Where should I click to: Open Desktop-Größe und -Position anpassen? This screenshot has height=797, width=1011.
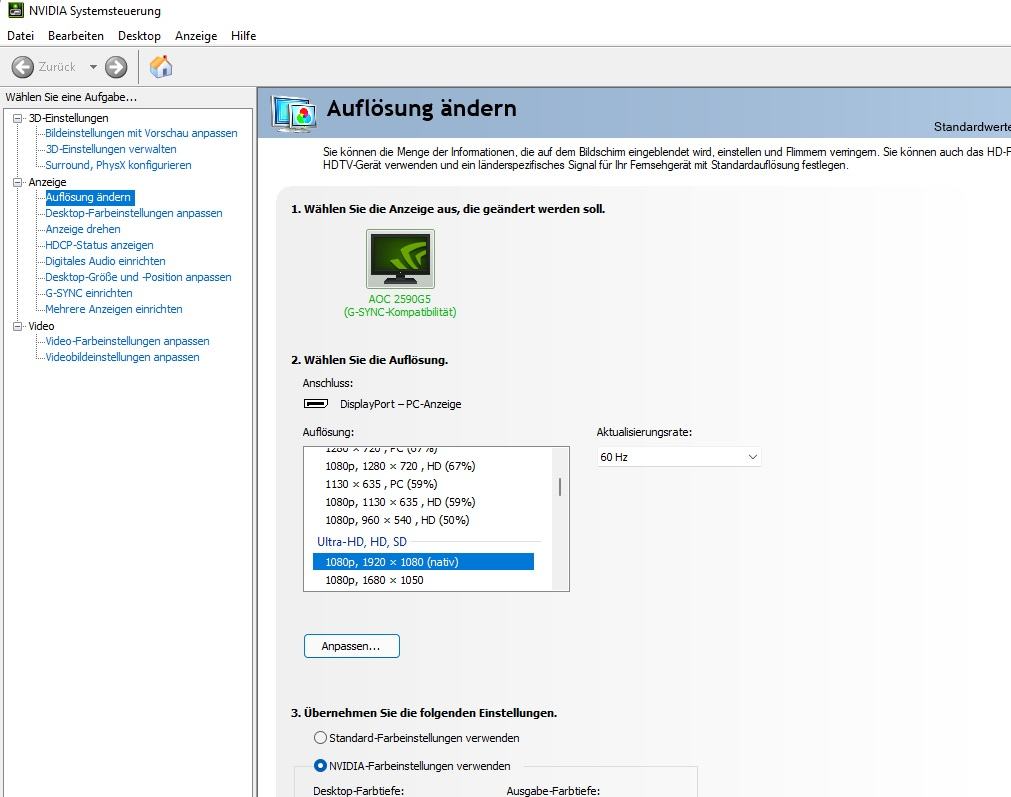click(x=138, y=277)
